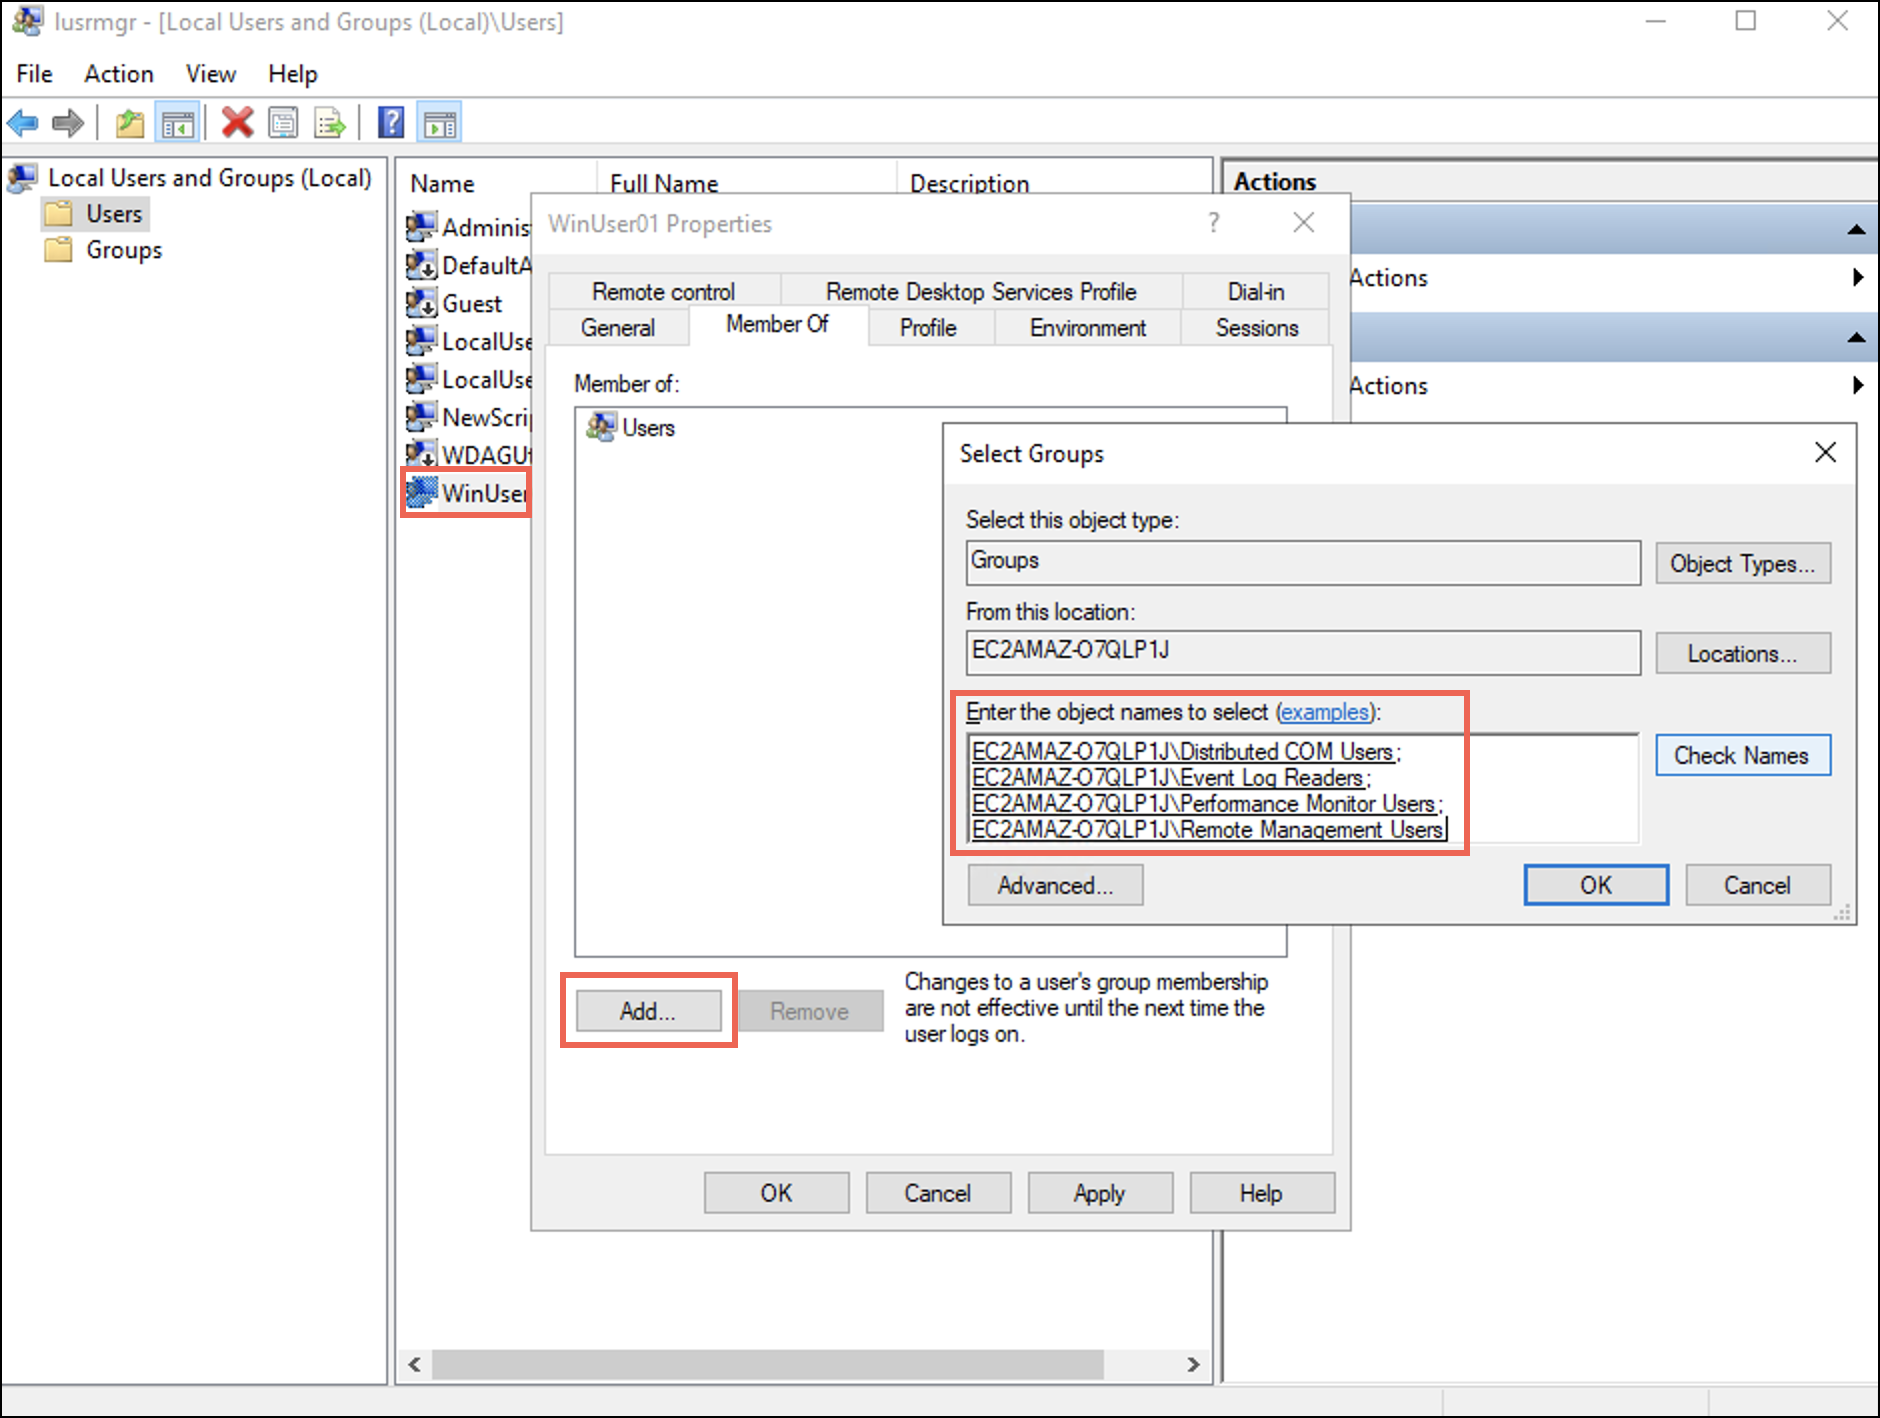Click the Export List toolbar icon

329,124
